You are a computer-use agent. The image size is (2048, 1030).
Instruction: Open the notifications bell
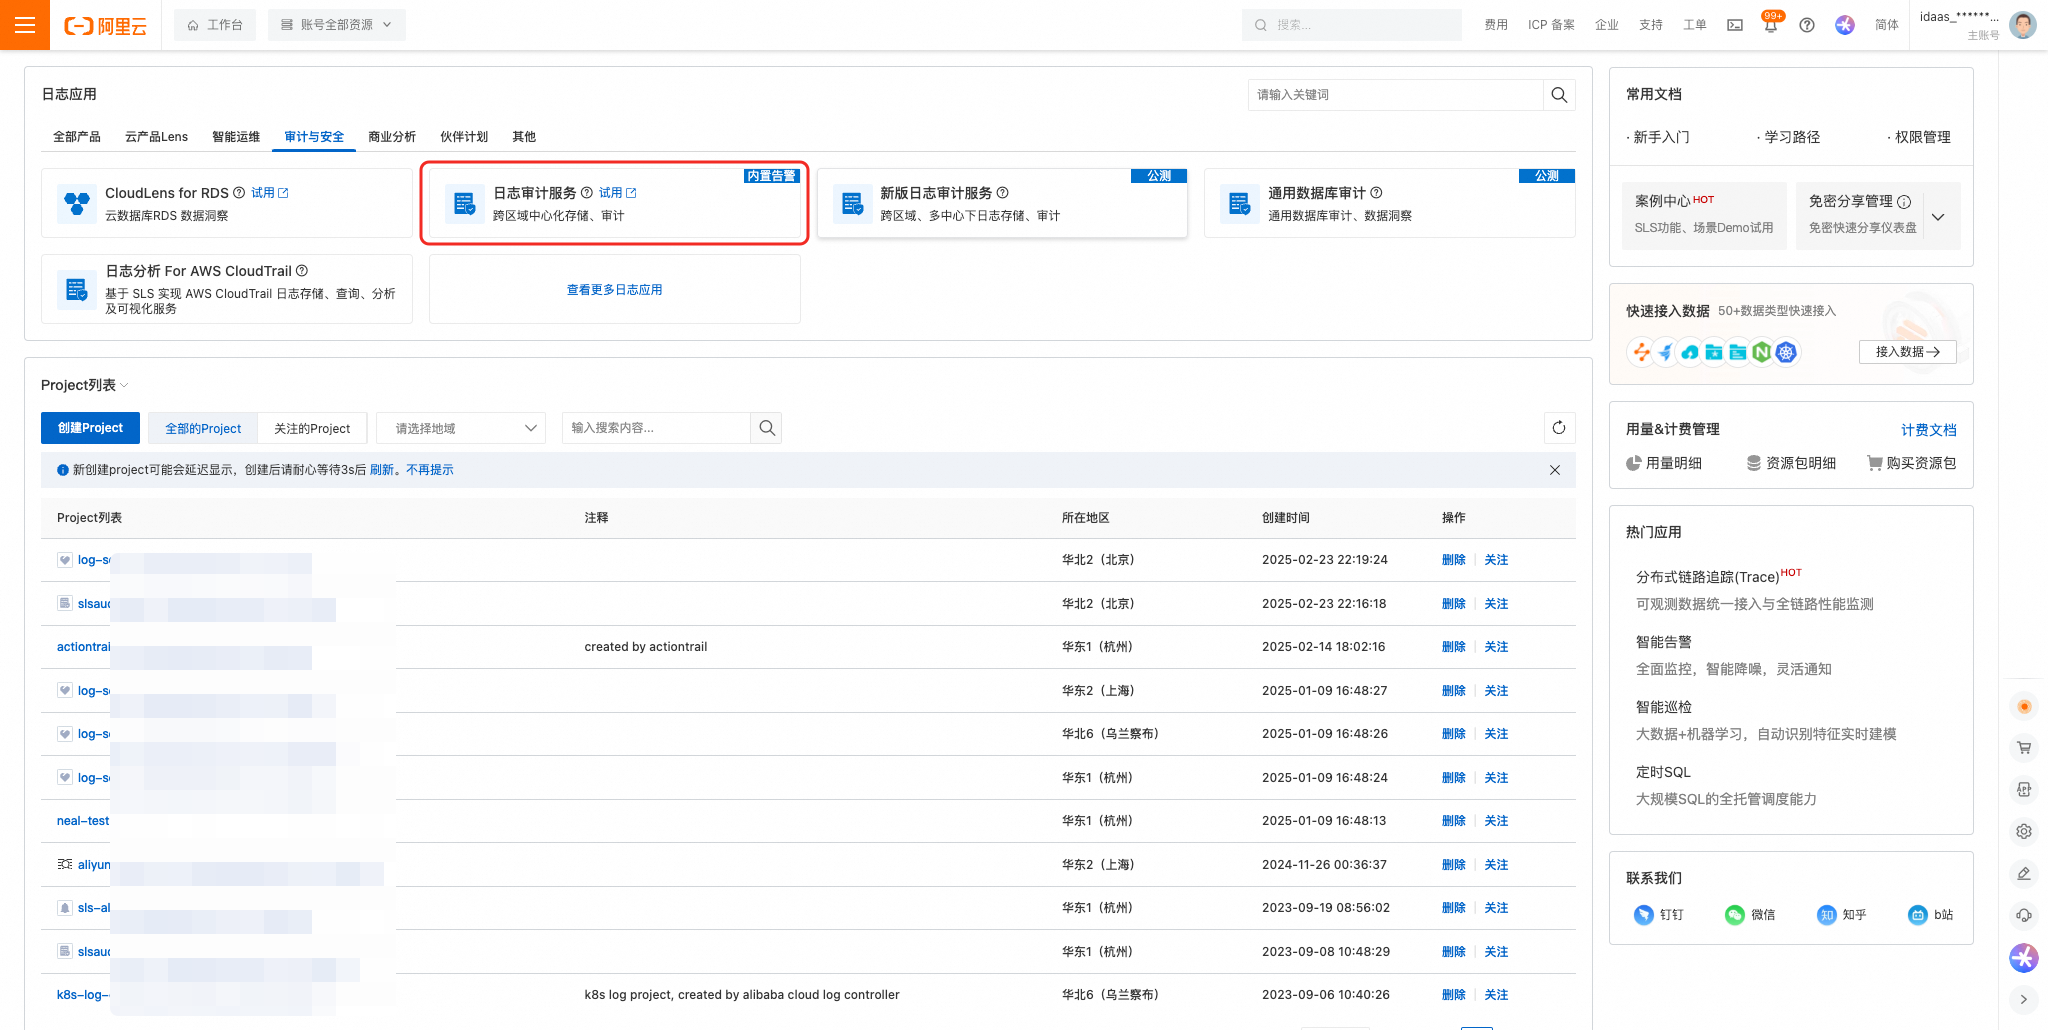1770,26
